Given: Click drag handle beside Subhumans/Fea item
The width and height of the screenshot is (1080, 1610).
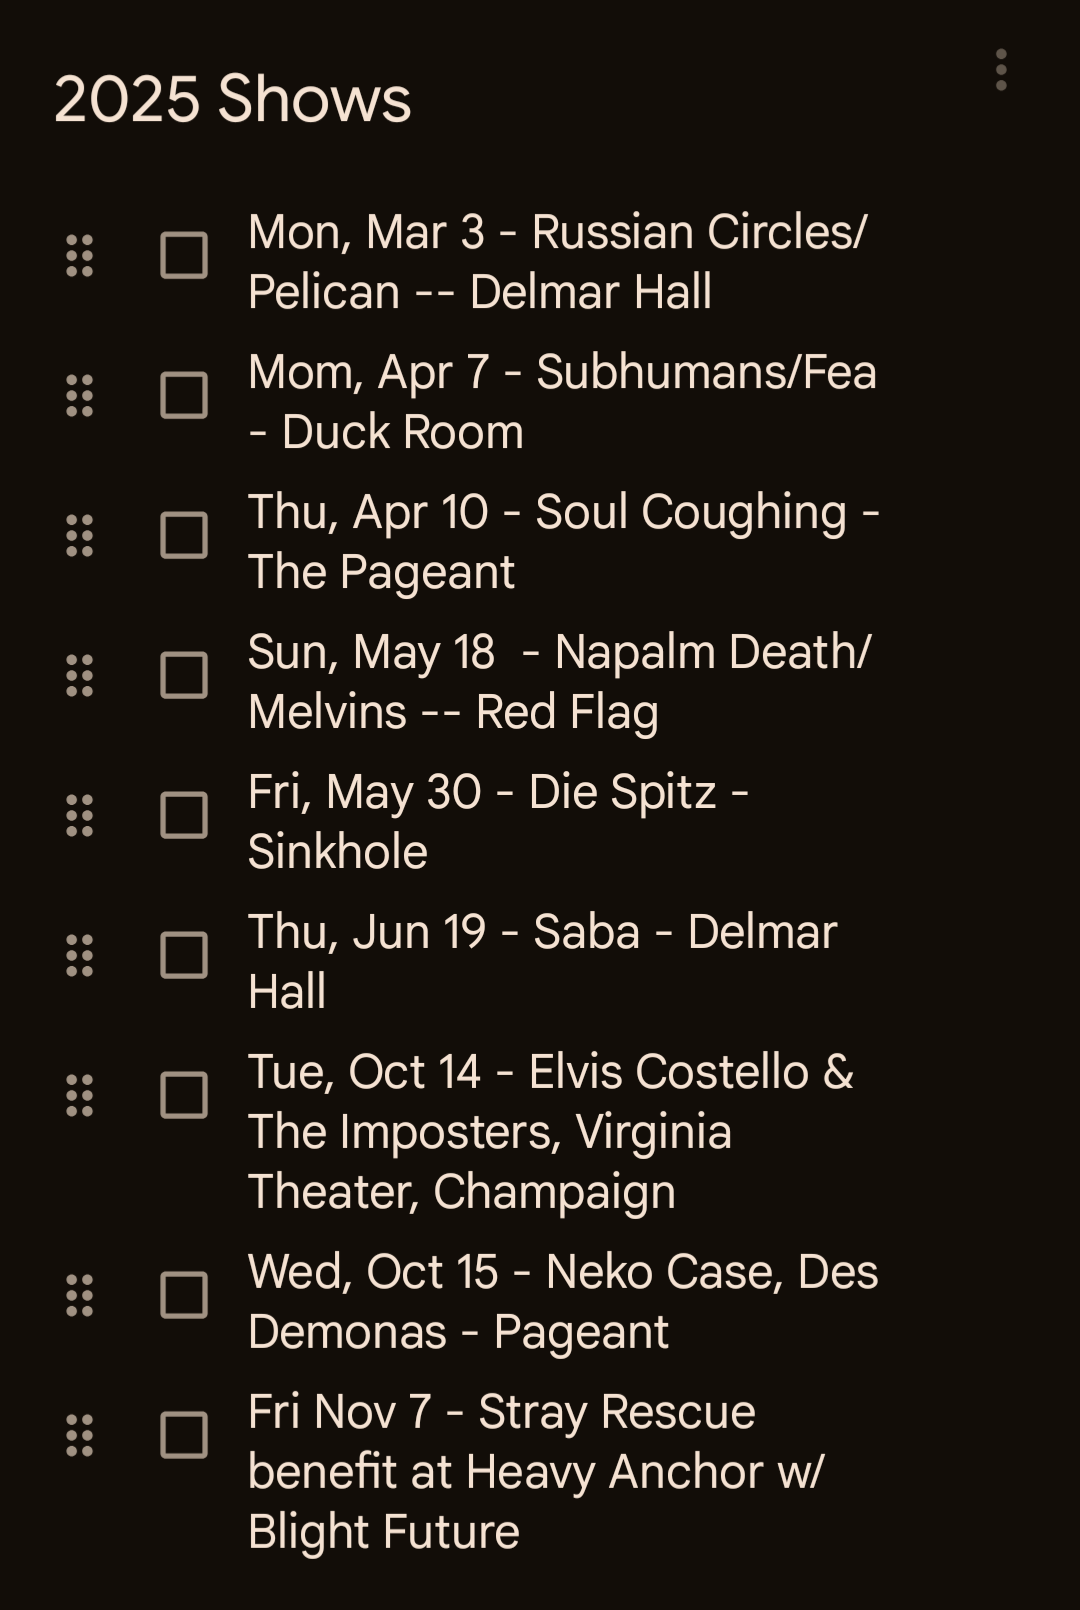Looking at the screenshot, I should (79, 396).
